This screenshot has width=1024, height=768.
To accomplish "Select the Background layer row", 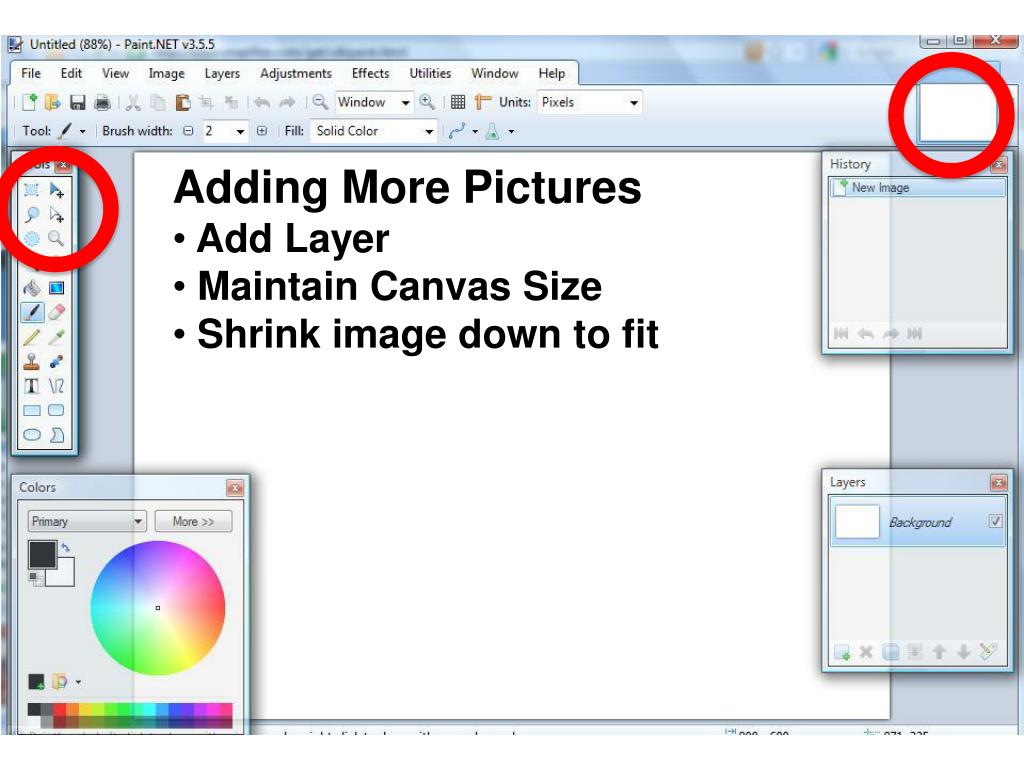I will tap(918, 522).
